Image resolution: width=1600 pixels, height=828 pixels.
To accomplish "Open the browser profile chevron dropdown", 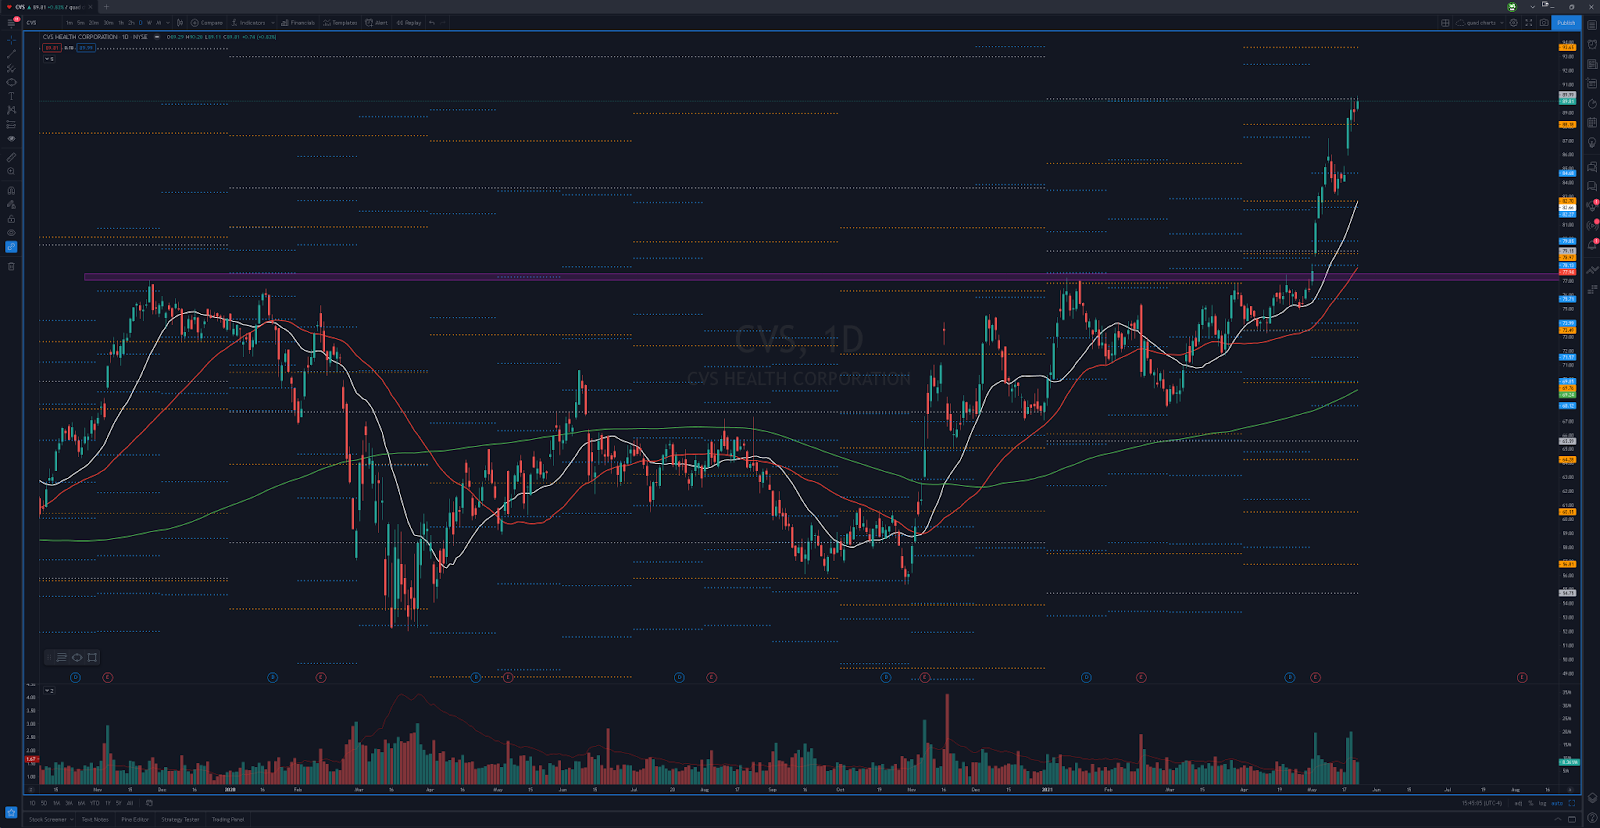I will coord(1533,7).
